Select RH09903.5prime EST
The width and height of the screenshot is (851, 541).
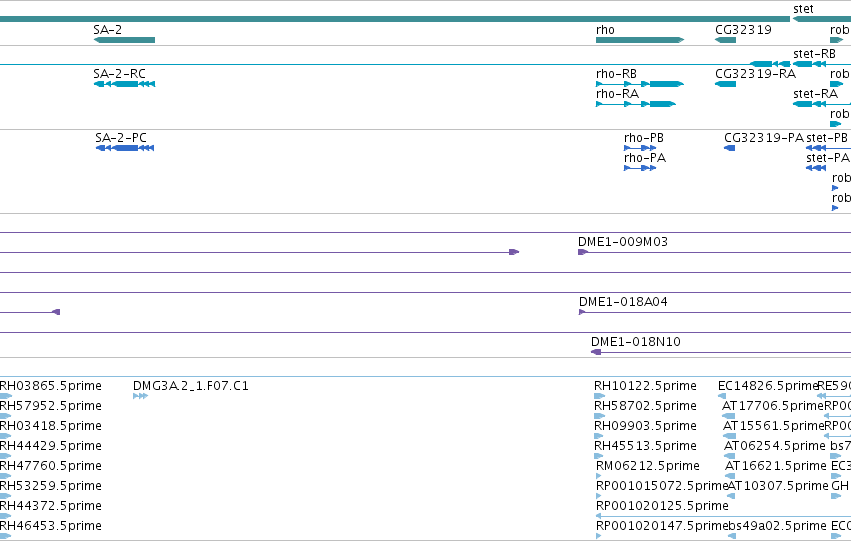point(645,426)
